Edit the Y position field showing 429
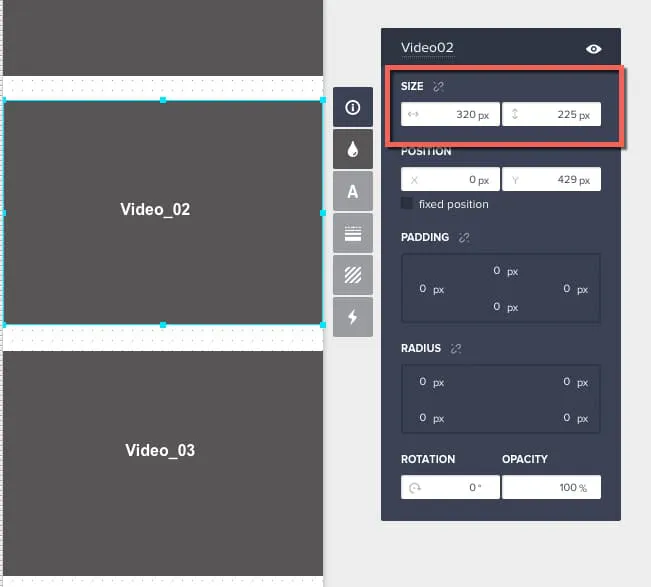This screenshot has width=651, height=587. tap(551, 179)
